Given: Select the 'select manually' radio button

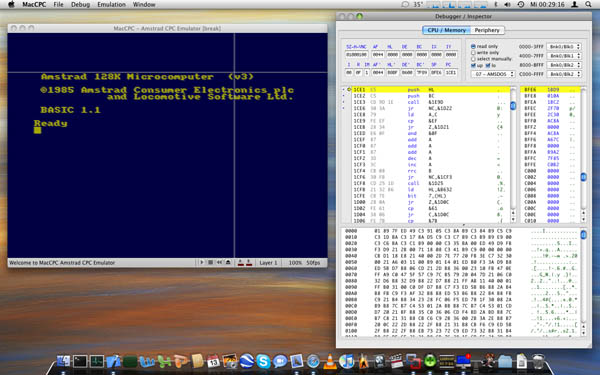Looking at the screenshot, I should click(x=473, y=59).
